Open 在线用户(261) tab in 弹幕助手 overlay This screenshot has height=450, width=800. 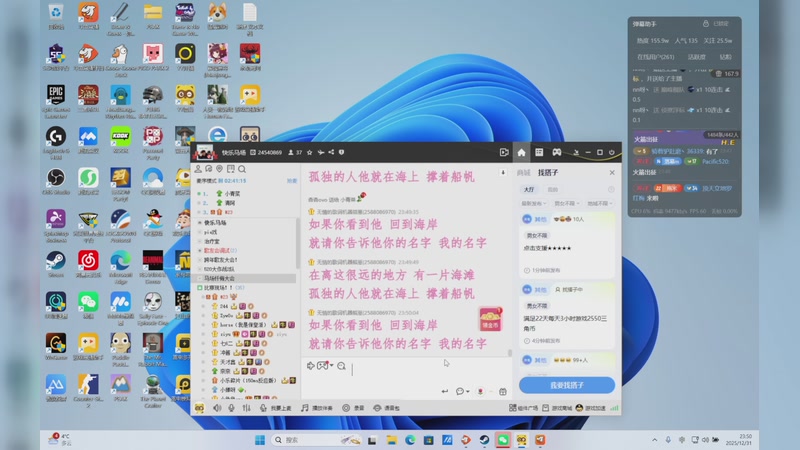pos(655,57)
